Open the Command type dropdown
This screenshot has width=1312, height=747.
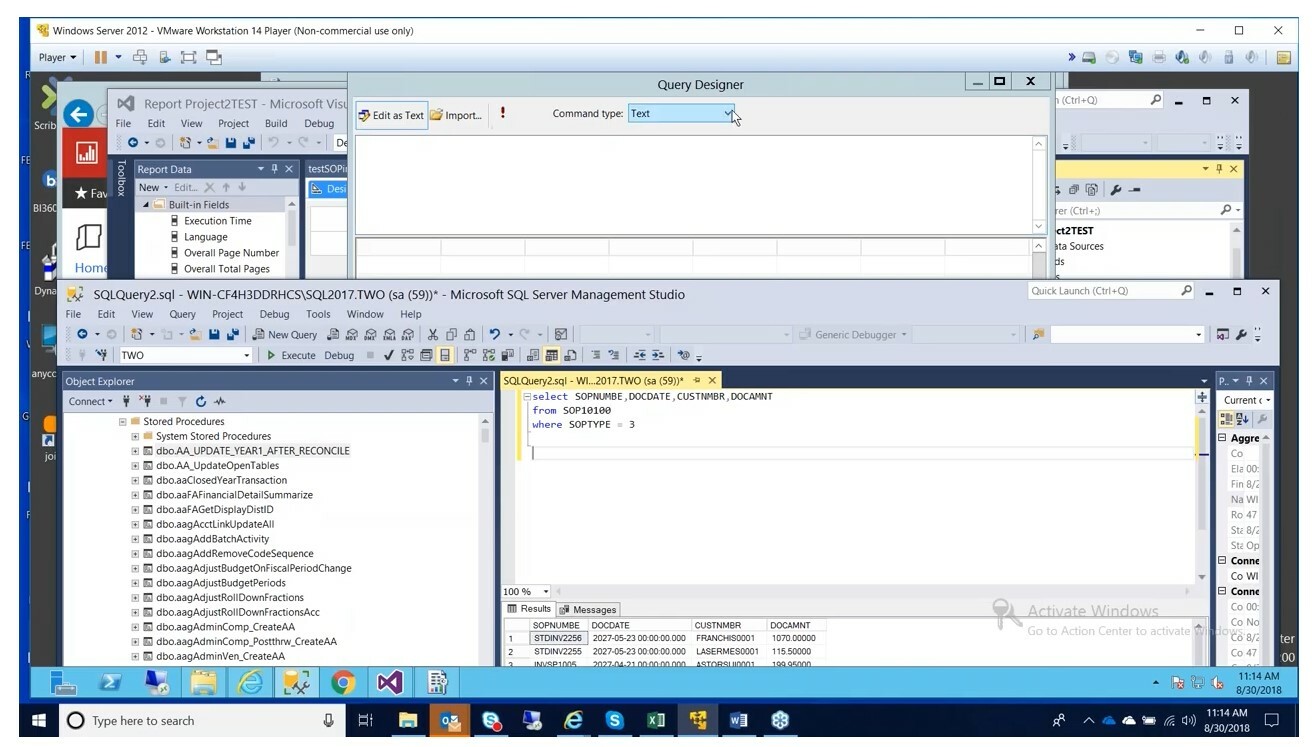tap(727, 113)
